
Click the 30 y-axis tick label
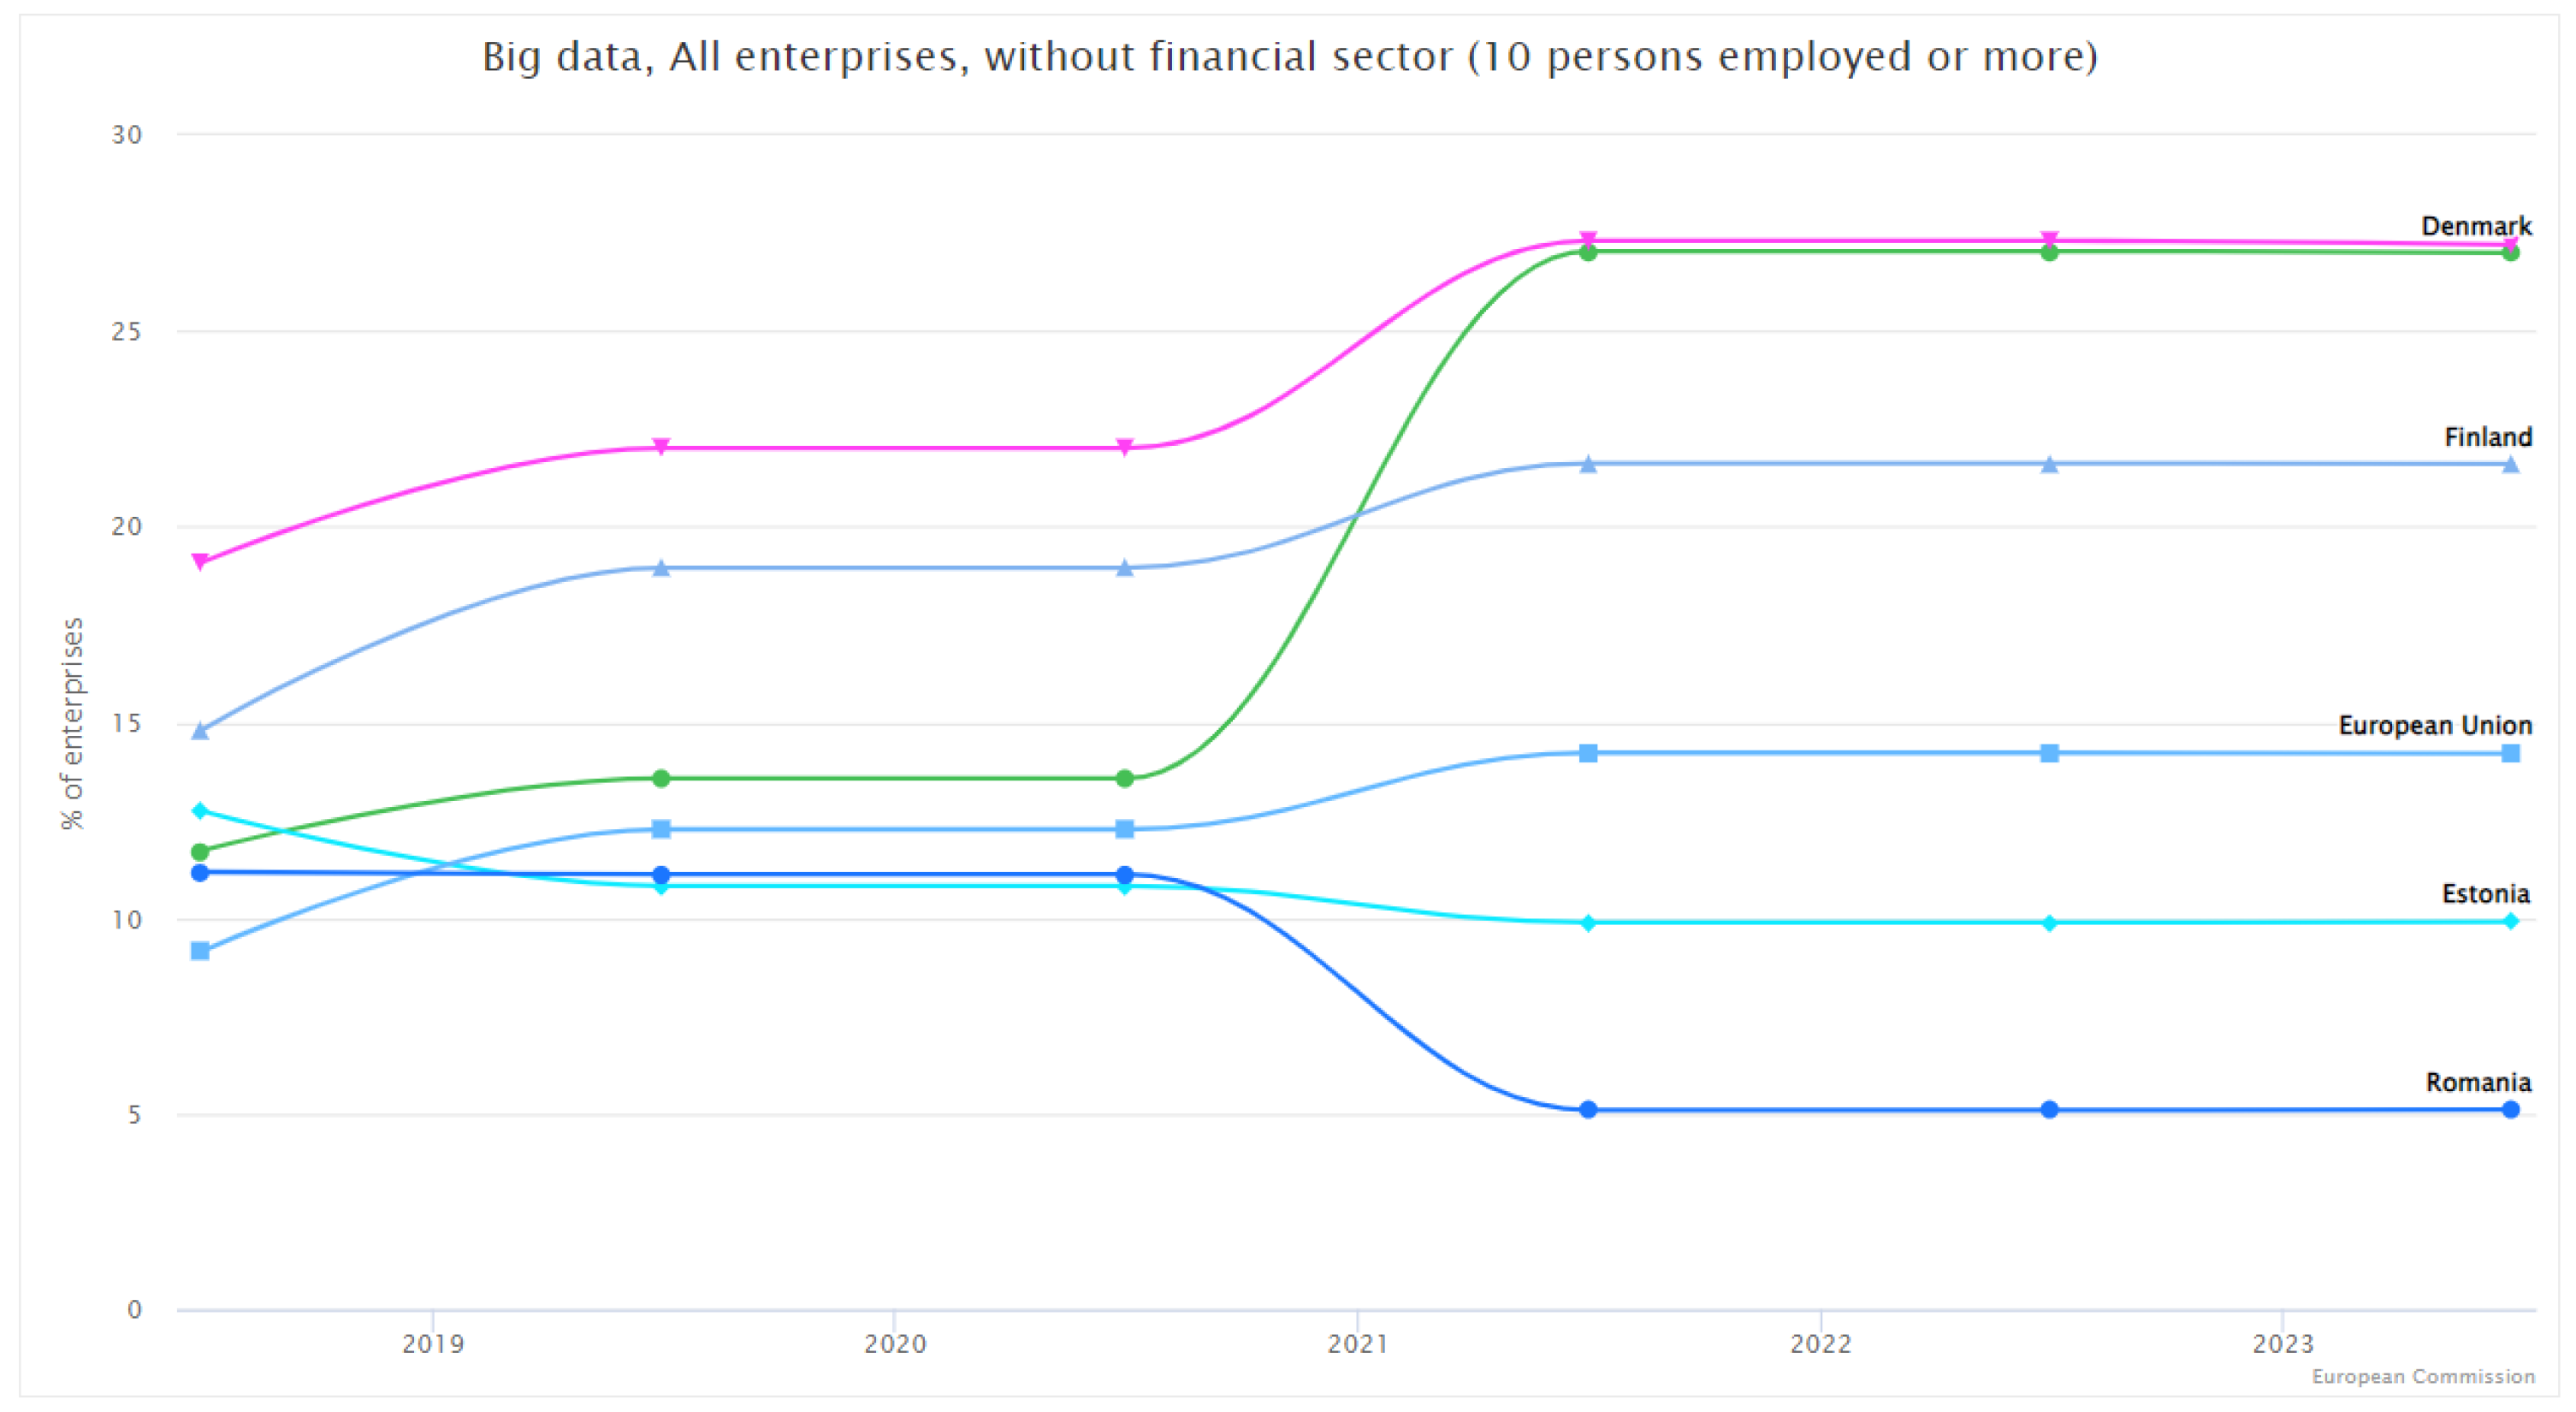pyautogui.click(x=127, y=134)
